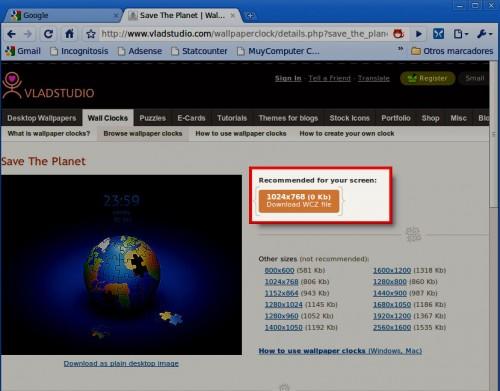Click the red extension icon in address bar
The image size is (500, 391).
point(398,34)
